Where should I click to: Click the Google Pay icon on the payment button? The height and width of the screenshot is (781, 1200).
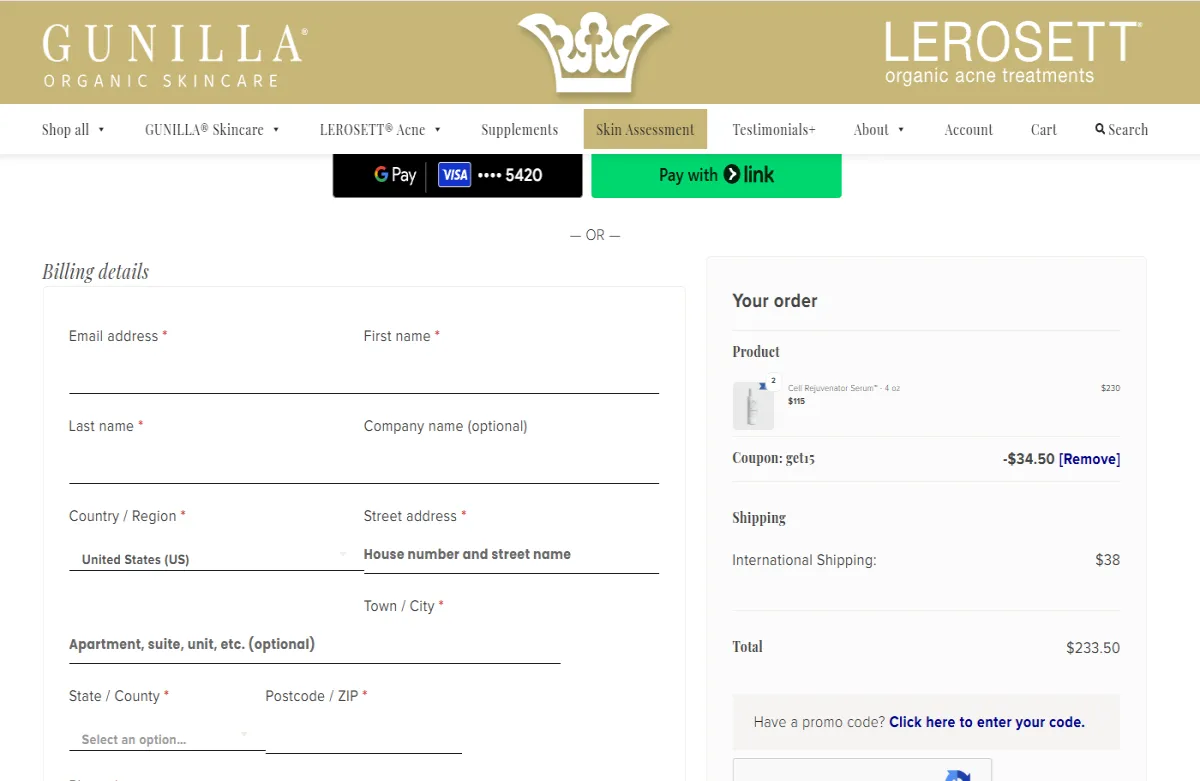tap(381, 174)
